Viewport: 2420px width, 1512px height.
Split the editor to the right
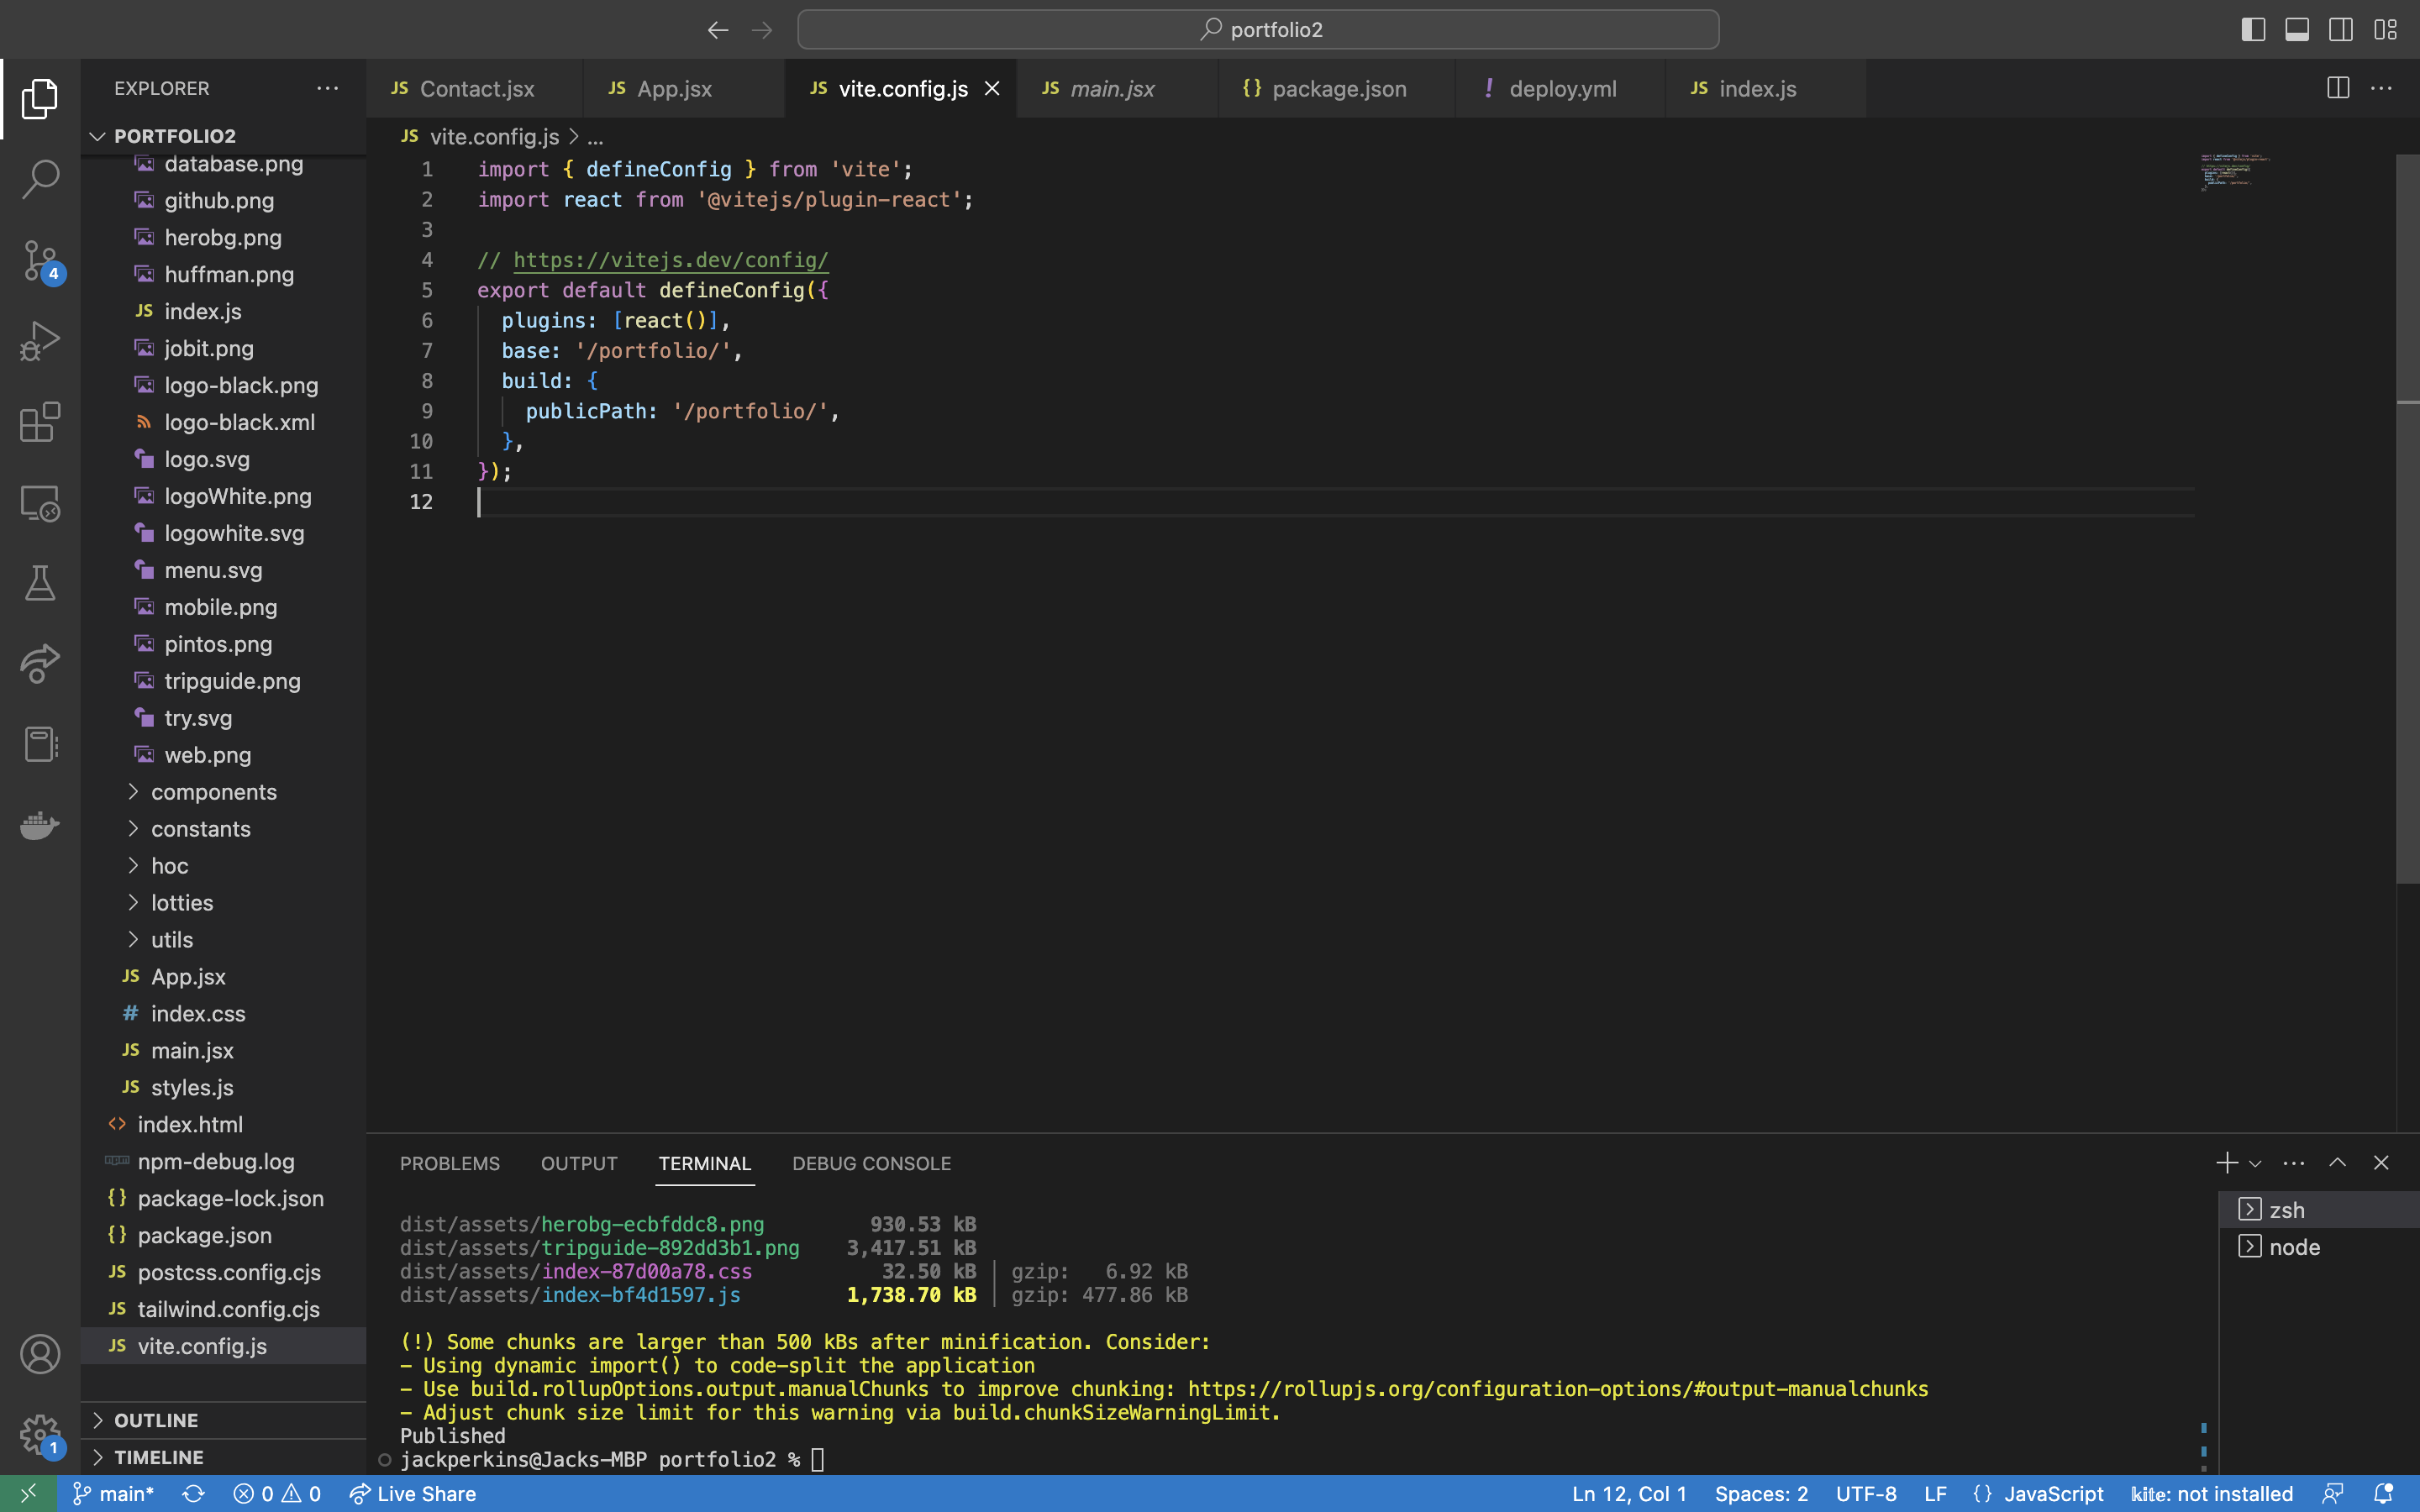[2338, 88]
